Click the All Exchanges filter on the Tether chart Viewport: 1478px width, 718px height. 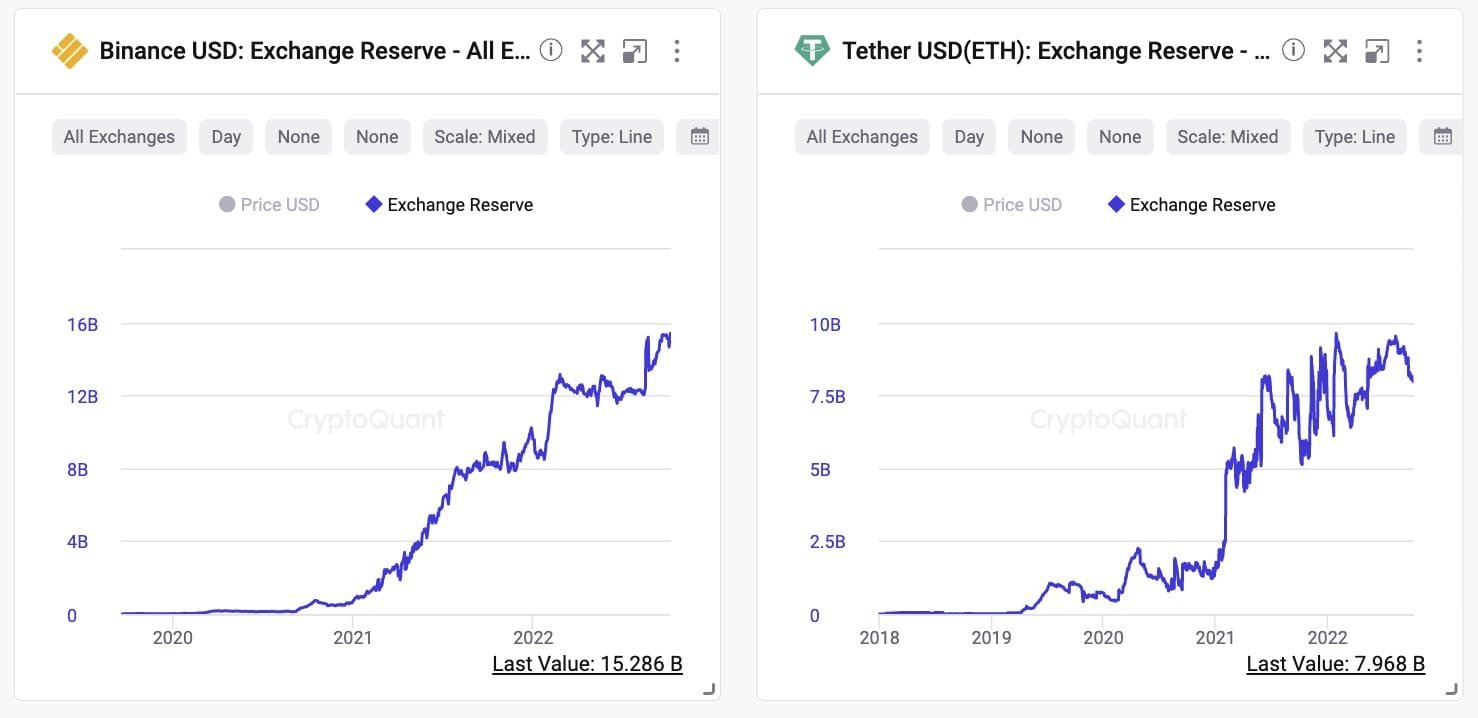(x=861, y=136)
